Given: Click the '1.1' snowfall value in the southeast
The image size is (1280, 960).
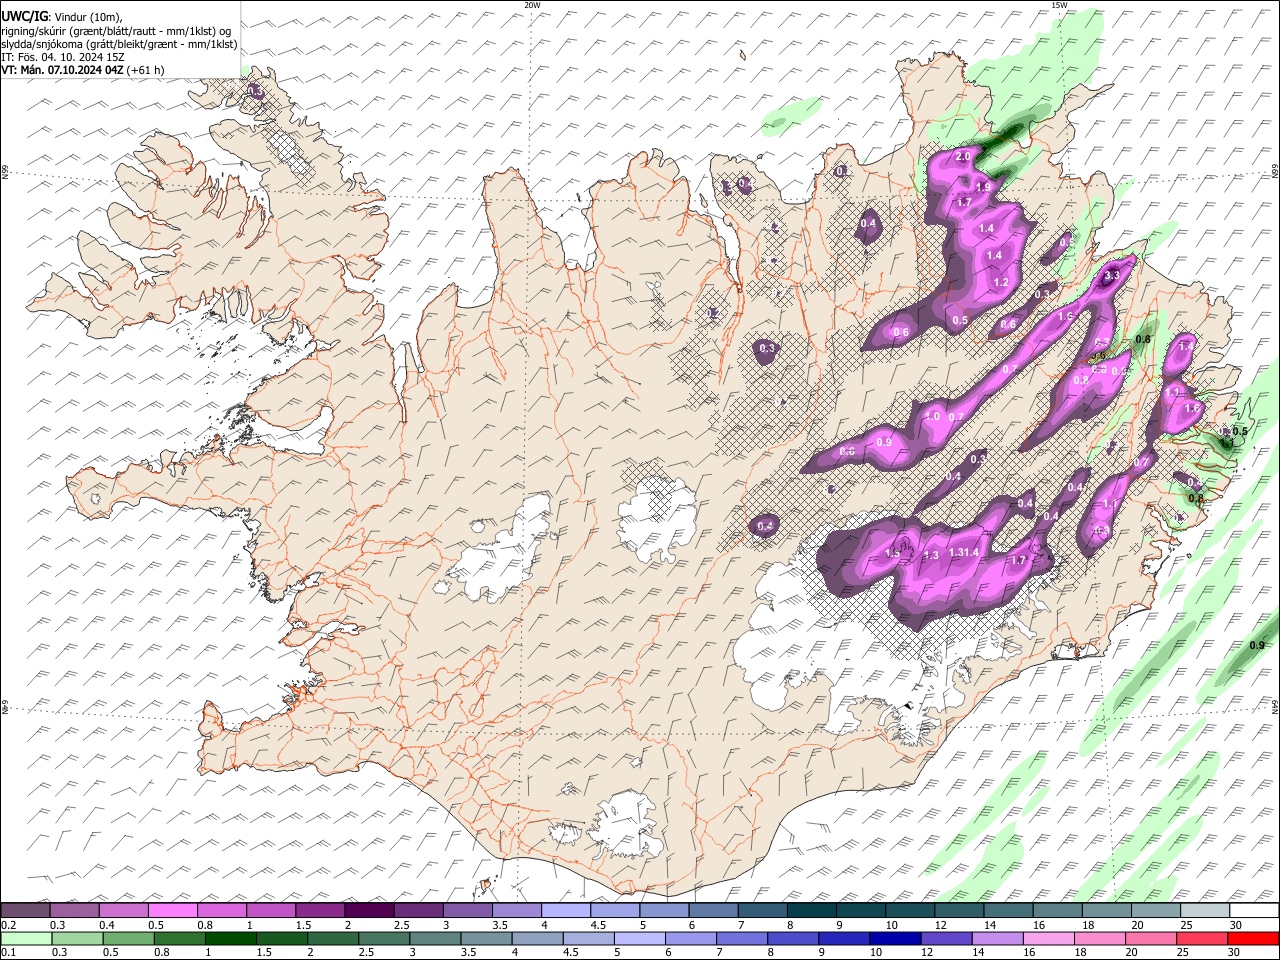Looking at the screenshot, I should click(x=1110, y=505).
